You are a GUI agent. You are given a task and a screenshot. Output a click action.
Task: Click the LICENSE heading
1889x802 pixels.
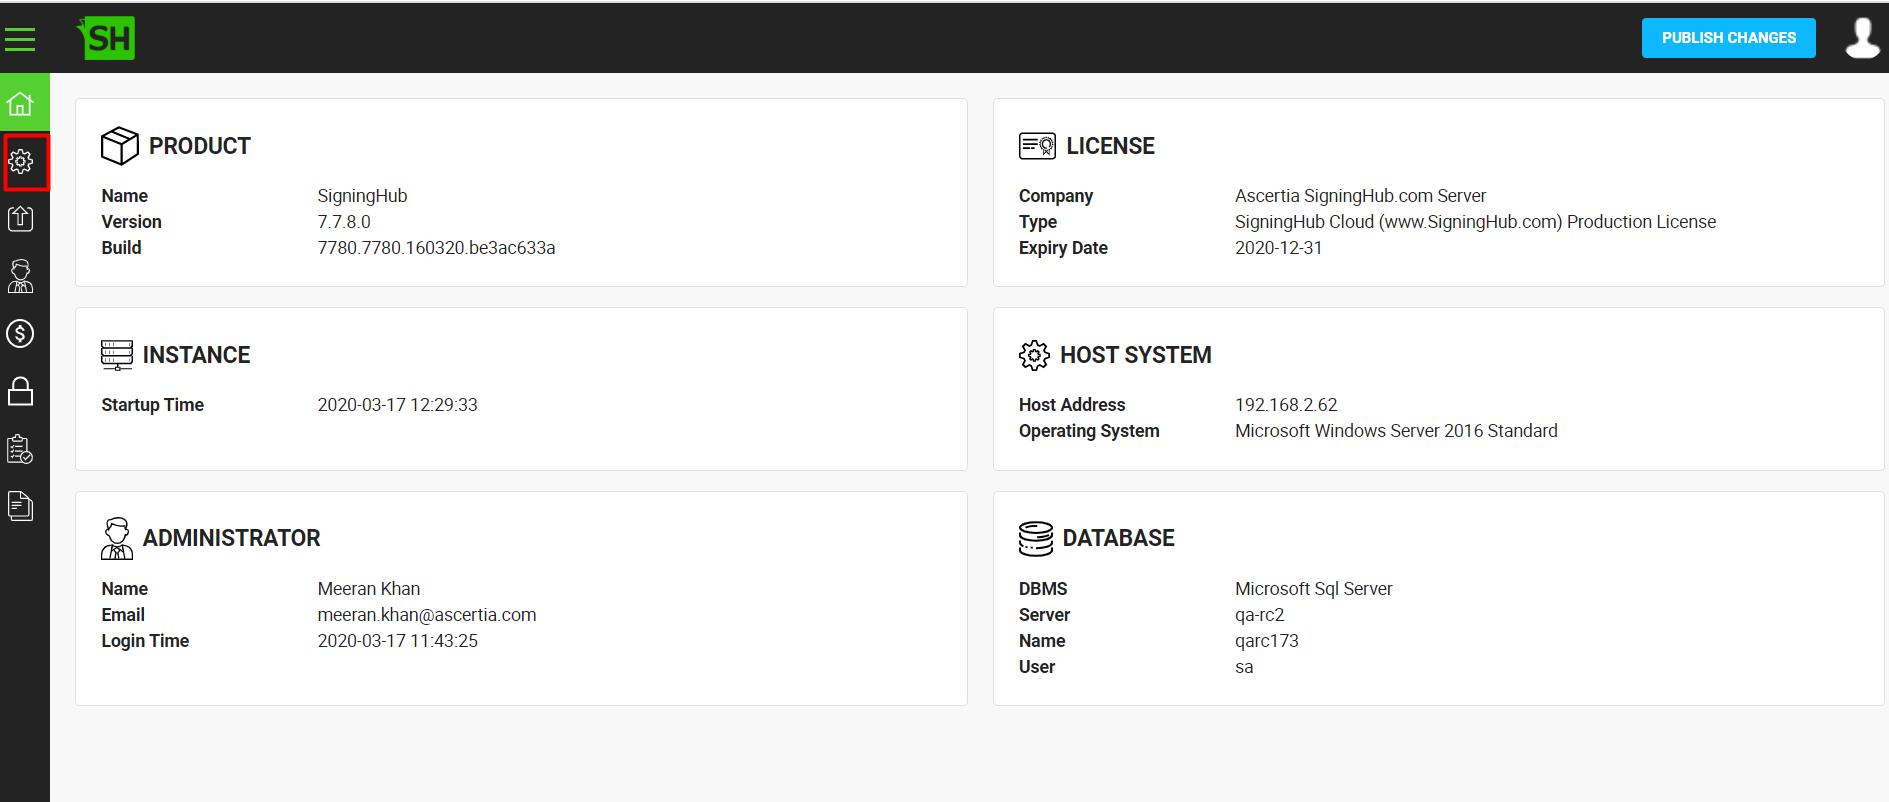[1110, 146]
